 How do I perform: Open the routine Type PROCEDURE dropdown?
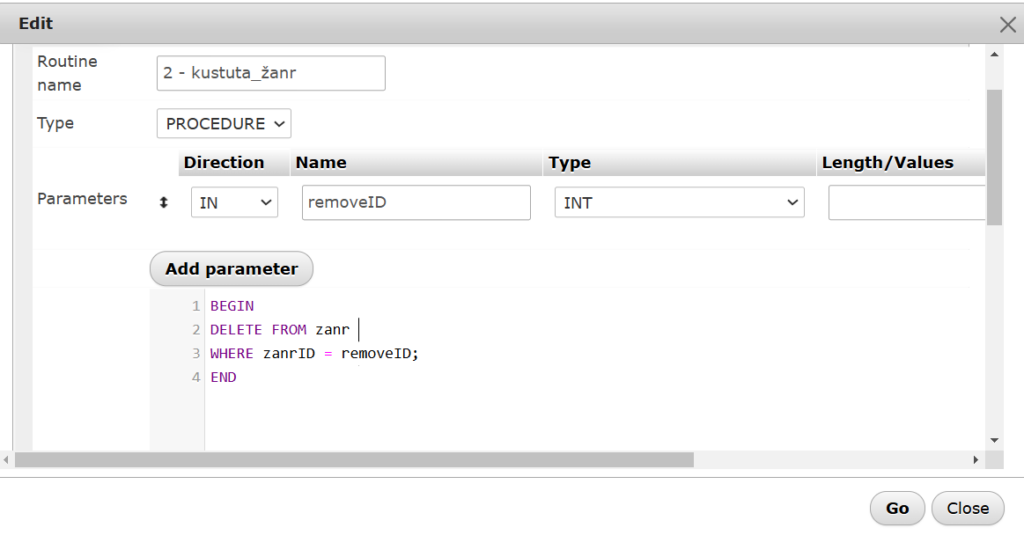click(224, 124)
